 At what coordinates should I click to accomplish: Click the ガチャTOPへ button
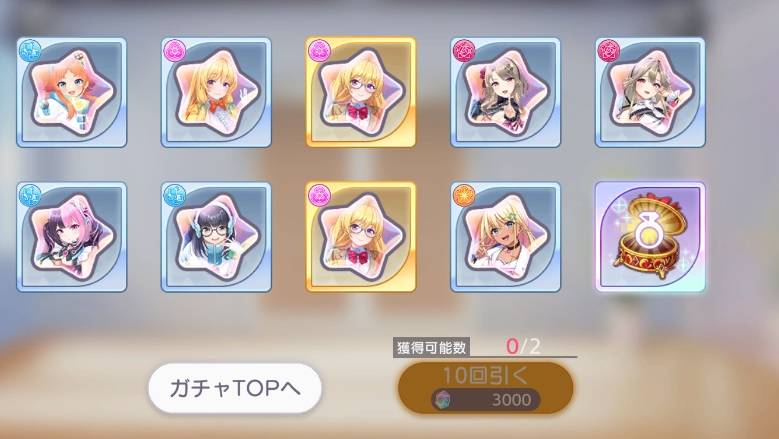click(x=235, y=388)
